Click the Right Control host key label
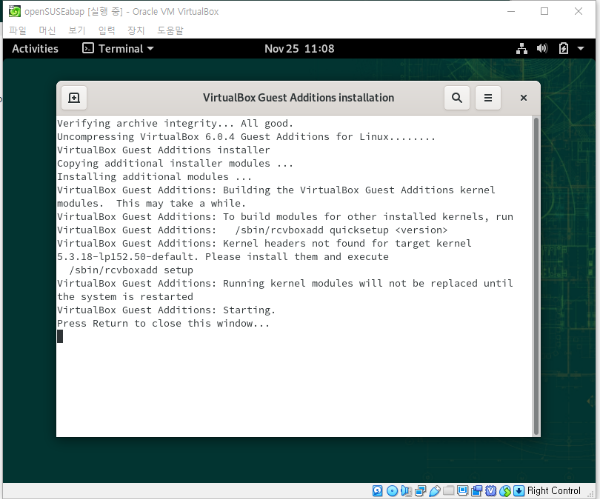This screenshot has width=600, height=499. 554,491
